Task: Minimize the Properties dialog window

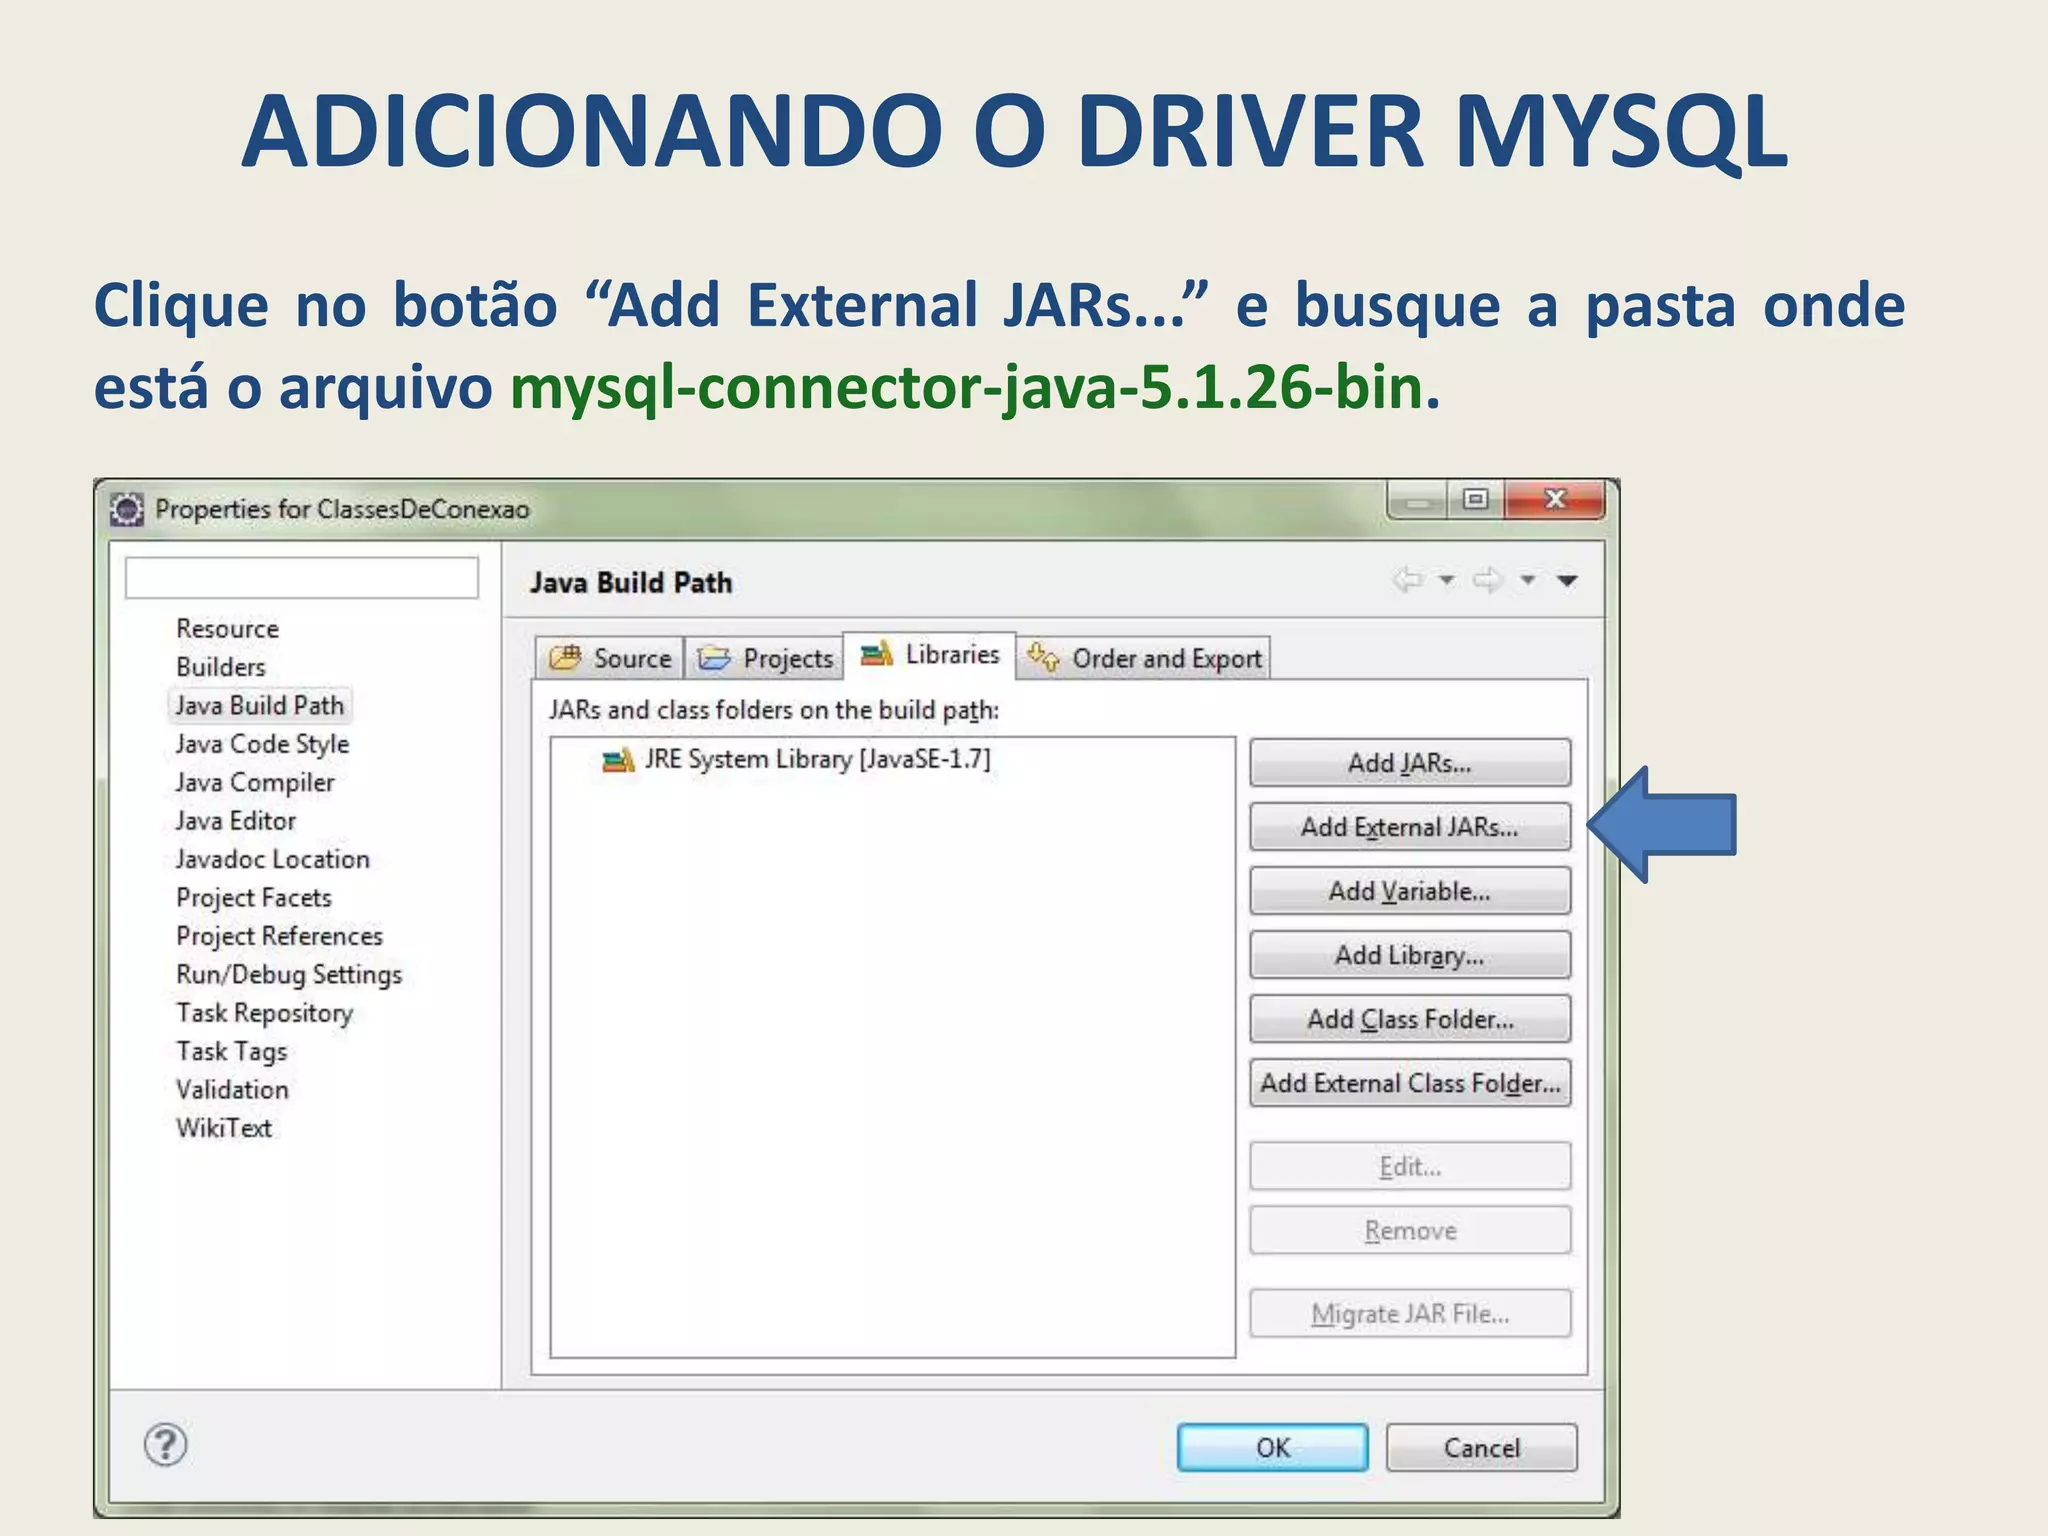Action: (x=1417, y=499)
